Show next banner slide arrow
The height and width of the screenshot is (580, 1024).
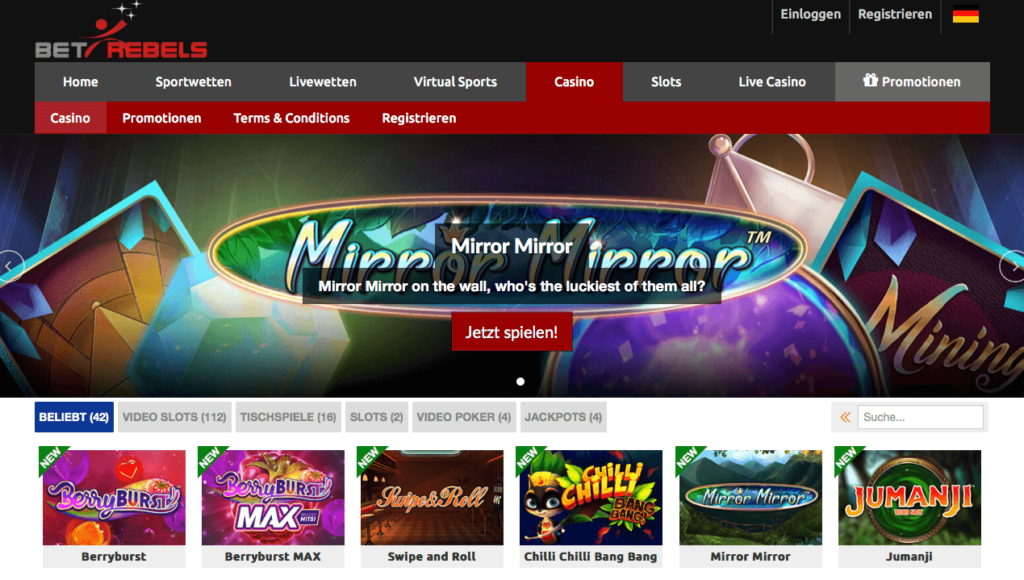coord(1013,266)
